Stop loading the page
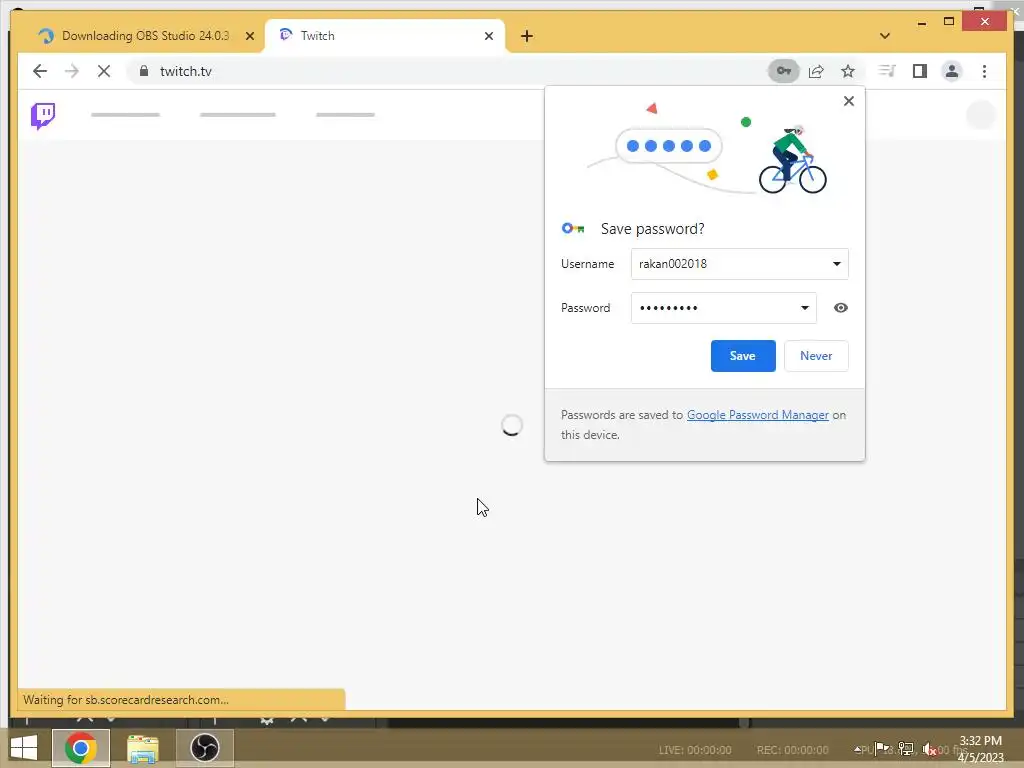This screenshot has height=768, width=1024. 104,71
